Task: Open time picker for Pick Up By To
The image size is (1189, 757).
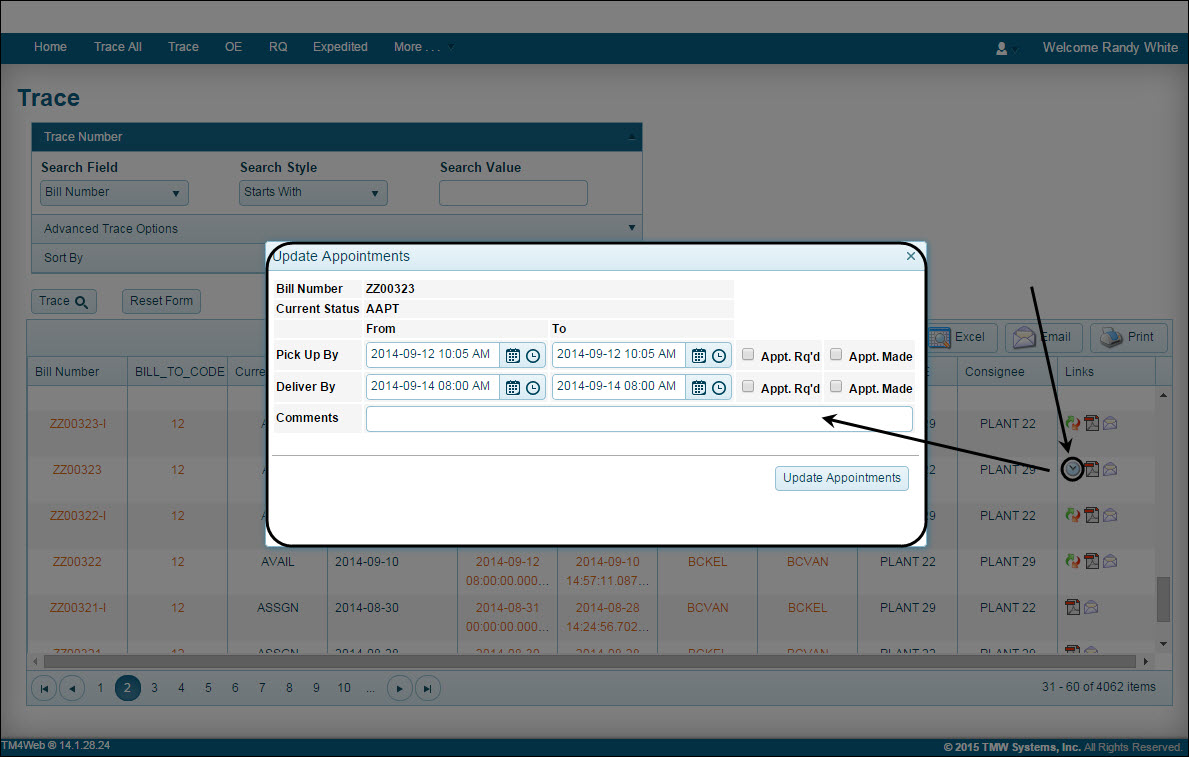Action: [x=719, y=356]
